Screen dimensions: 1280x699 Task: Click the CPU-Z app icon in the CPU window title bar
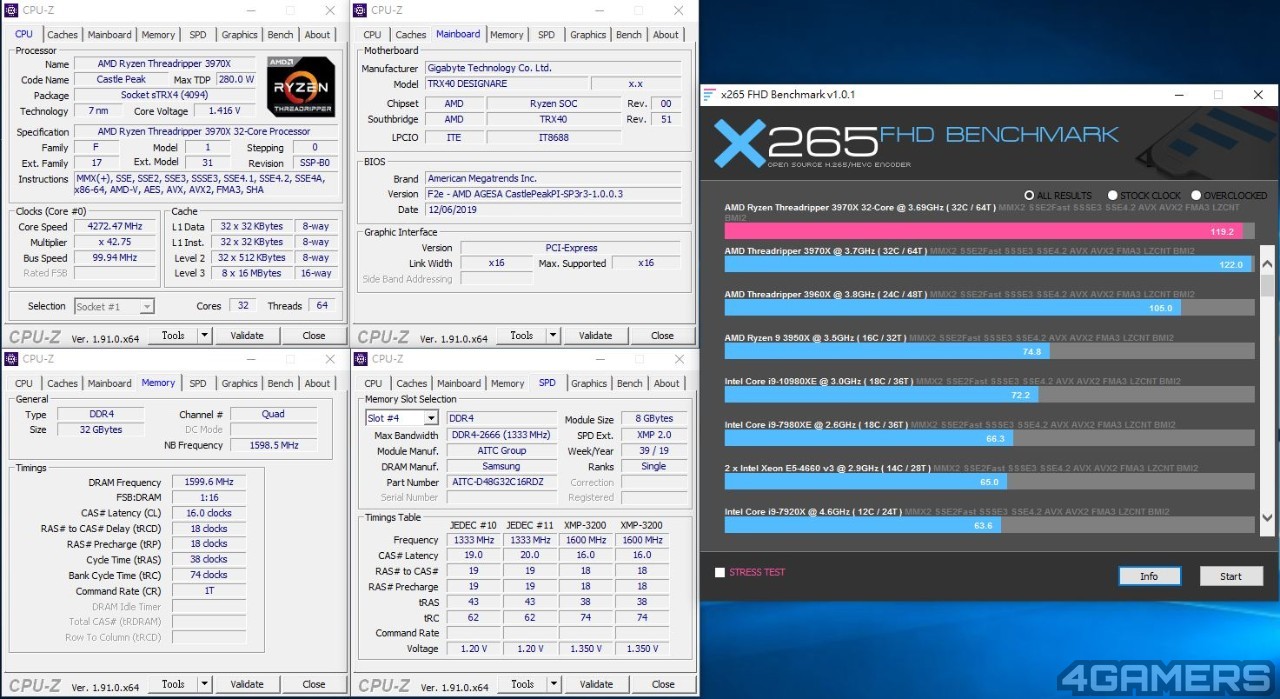tap(12, 10)
